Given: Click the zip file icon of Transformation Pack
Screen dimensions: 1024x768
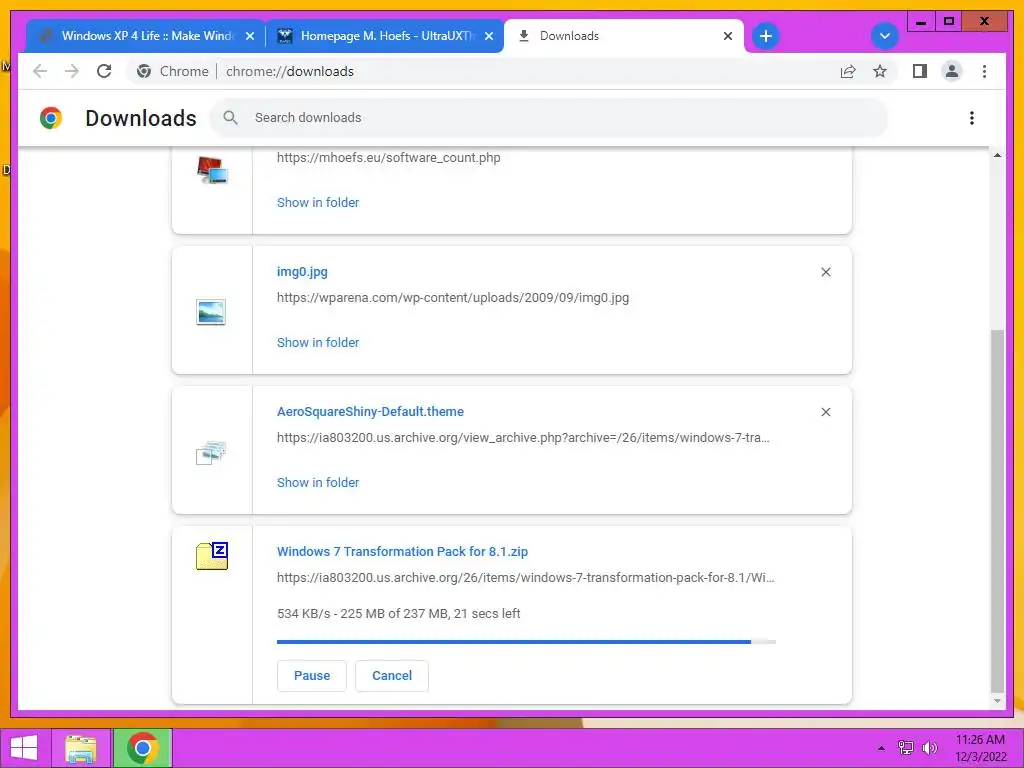Looking at the screenshot, I should tap(212, 556).
